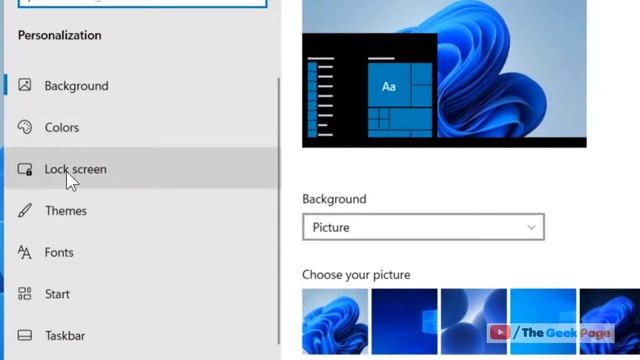Go to Lock screen settings
Image resolution: width=640 pixels, height=360 pixels.
[x=142, y=169]
